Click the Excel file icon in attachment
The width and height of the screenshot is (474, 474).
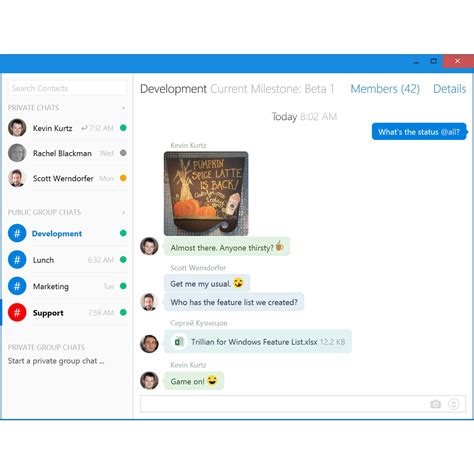pos(179,342)
